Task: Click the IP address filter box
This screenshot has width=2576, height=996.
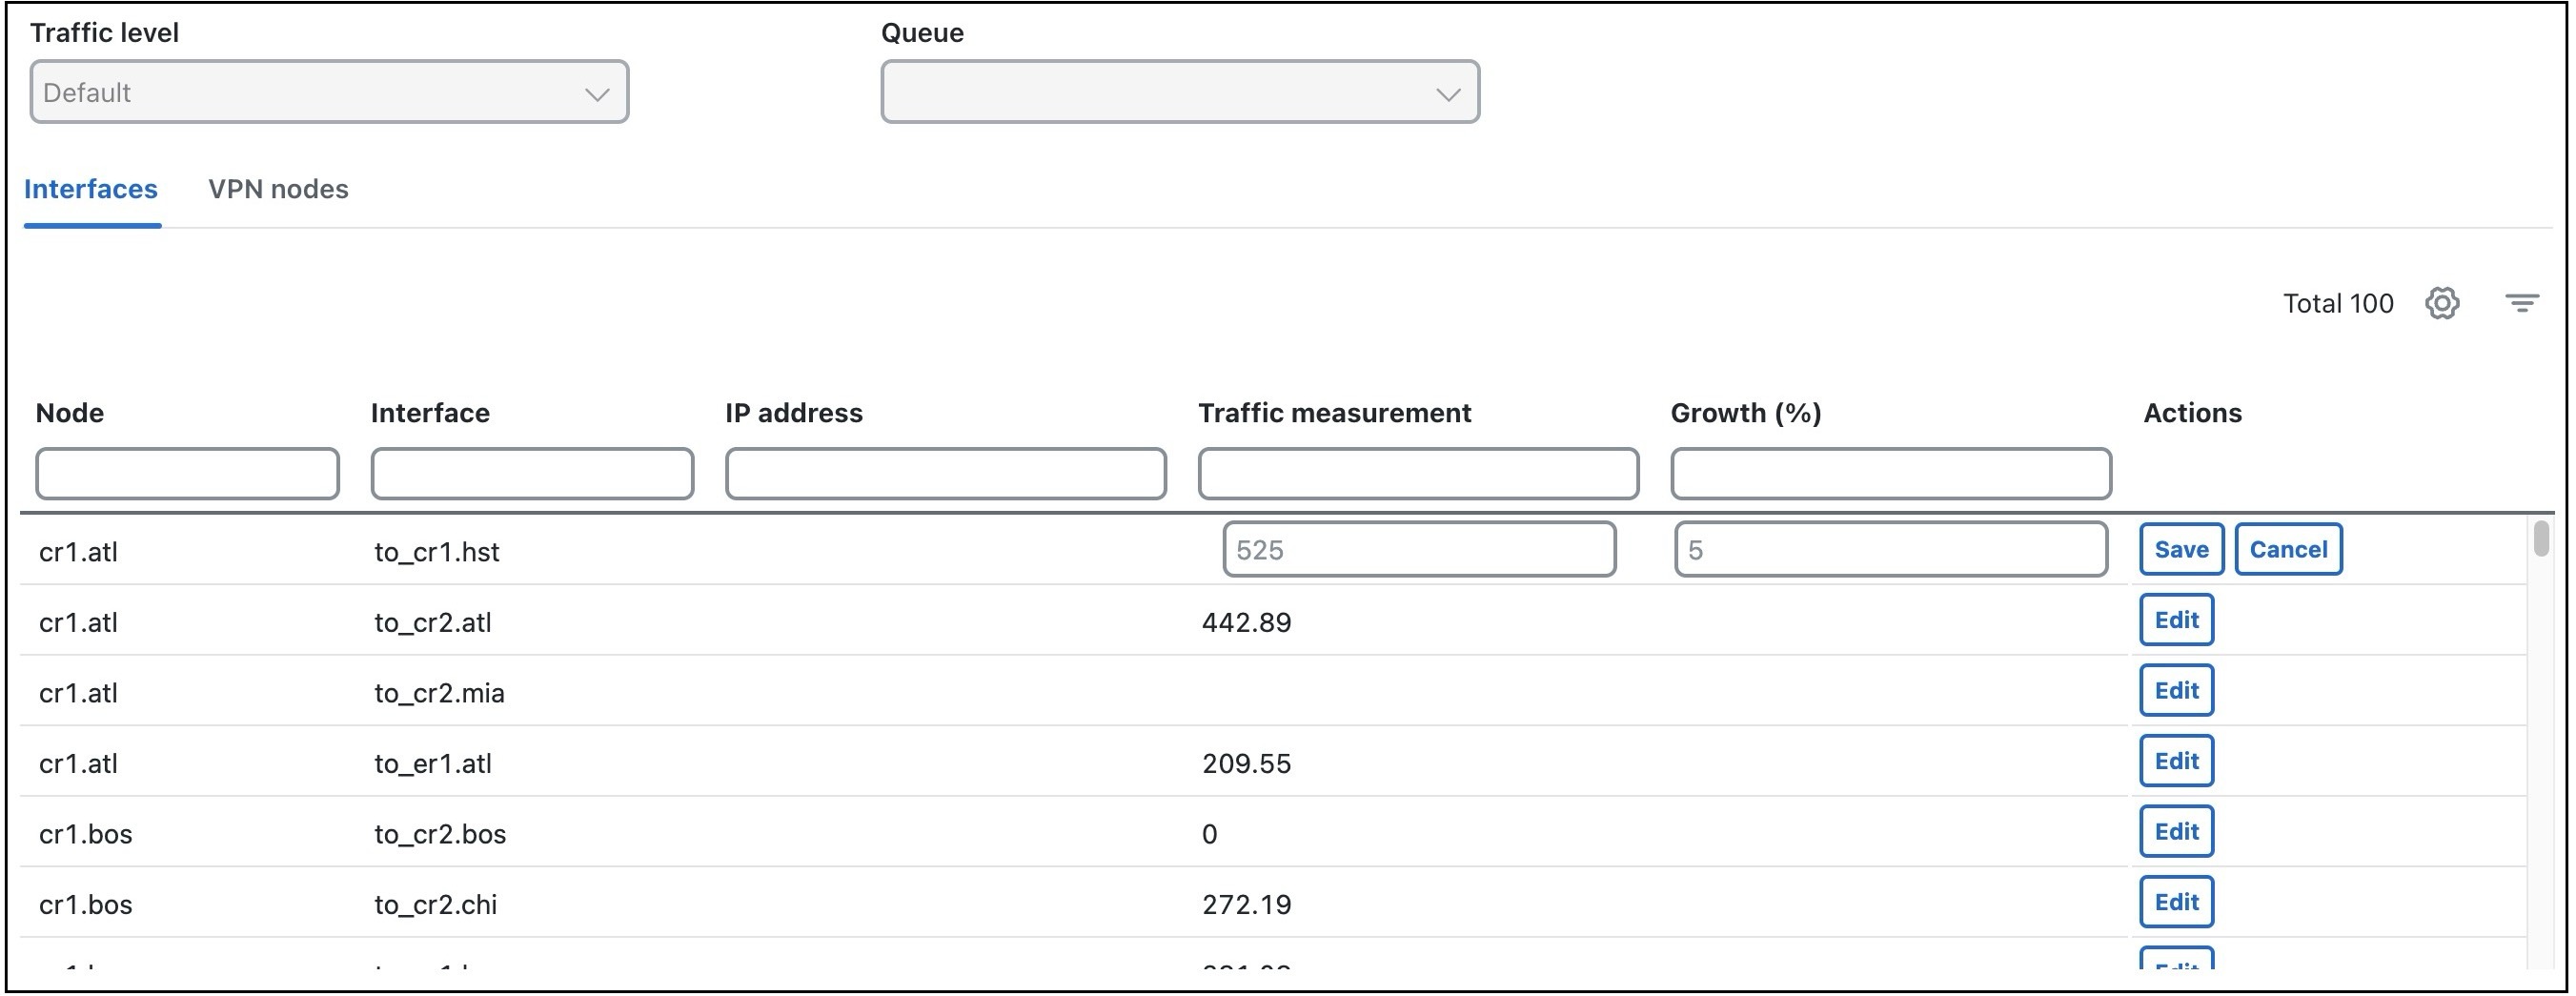Action: coord(946,473)
